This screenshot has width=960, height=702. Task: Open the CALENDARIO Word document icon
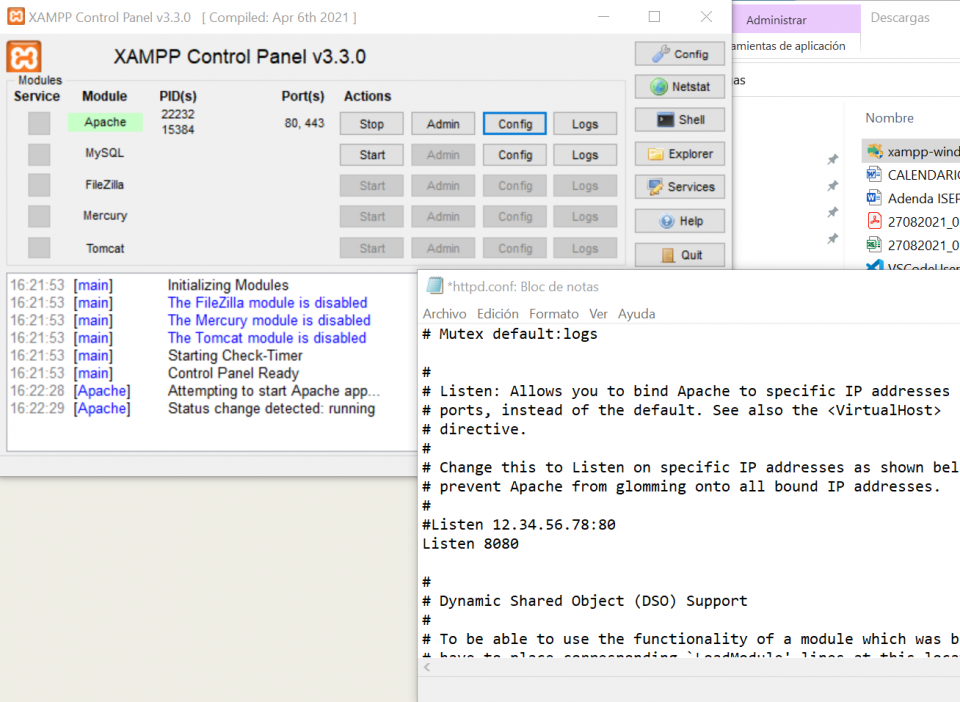coord(877,175)
